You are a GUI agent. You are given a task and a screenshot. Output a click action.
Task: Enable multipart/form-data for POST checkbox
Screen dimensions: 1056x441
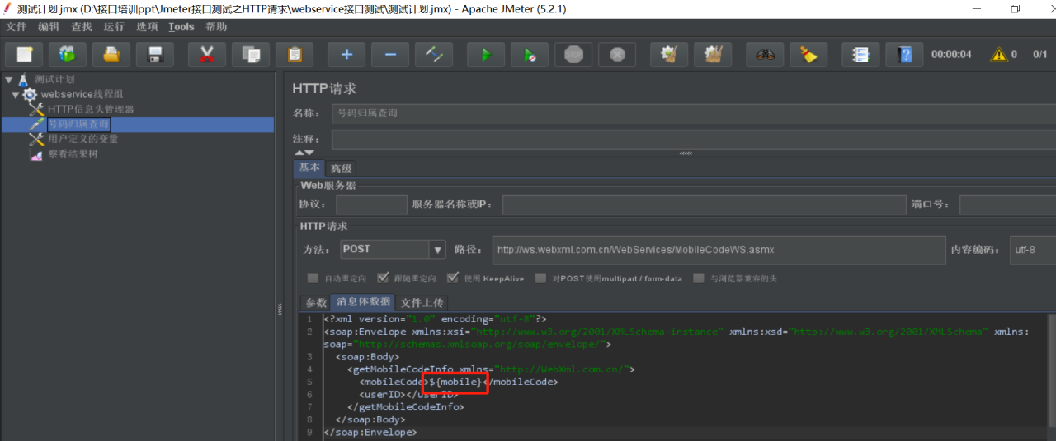(x=540, y=278)
